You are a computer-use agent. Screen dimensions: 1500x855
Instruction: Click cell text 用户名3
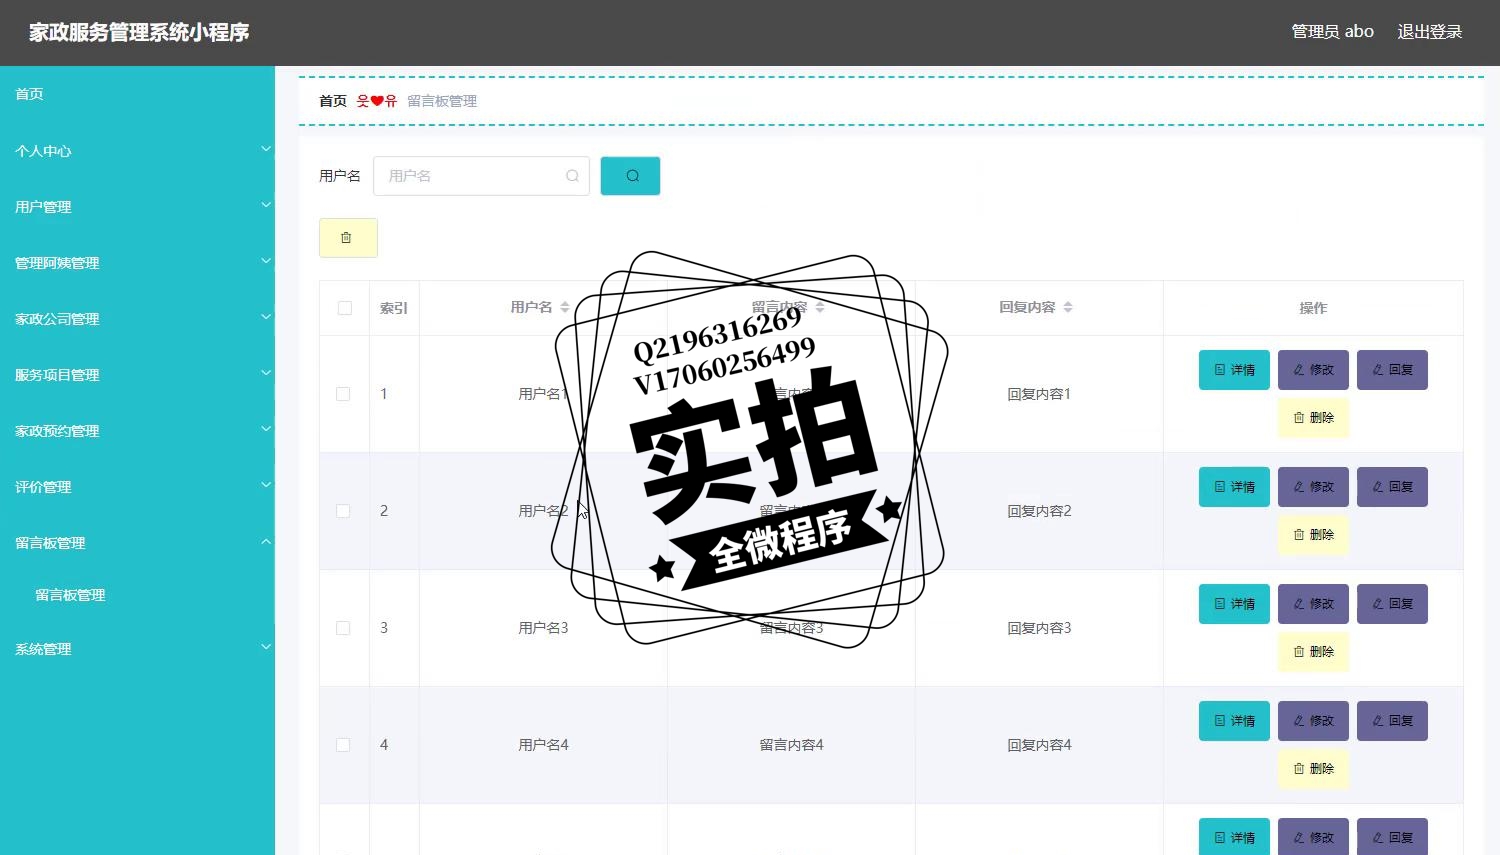pos(543,628)
